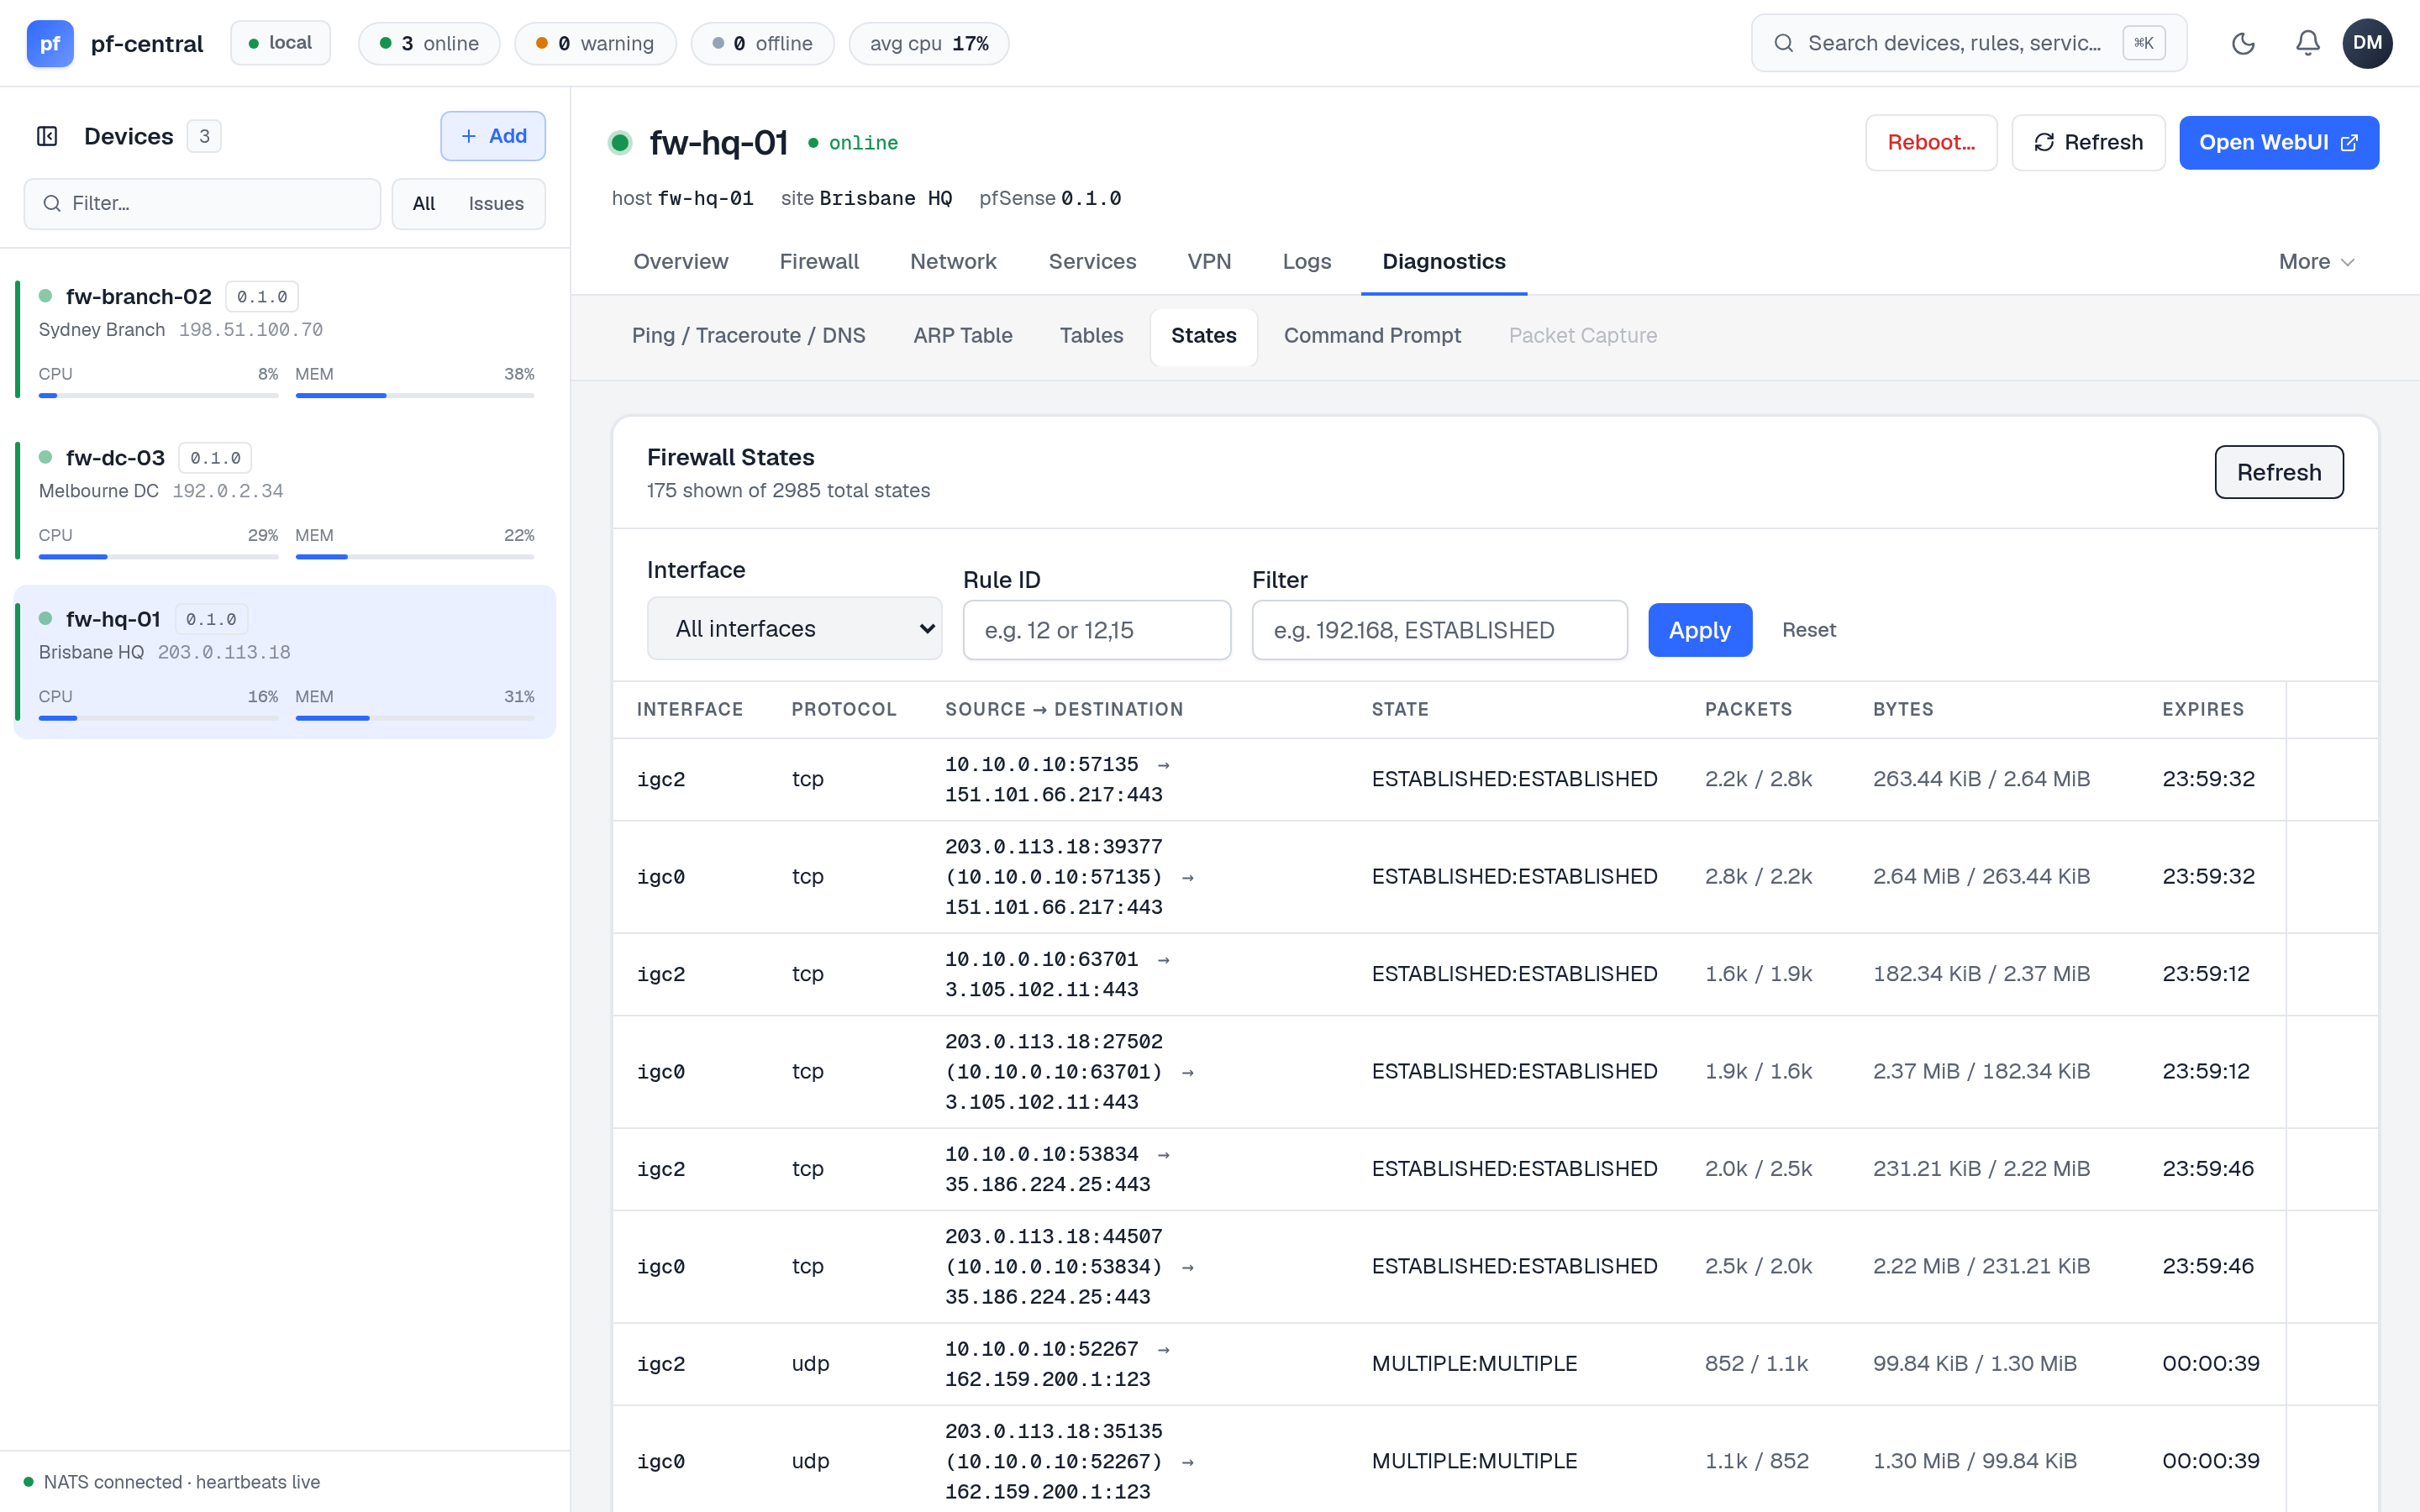Click the 0 warning status pill
This screenshot has height=1512, width=2420.
point(595,44)
